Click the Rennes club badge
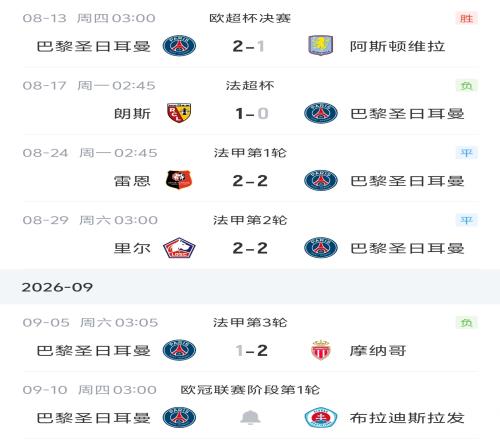Screen dimensions: 500x440 179,180
